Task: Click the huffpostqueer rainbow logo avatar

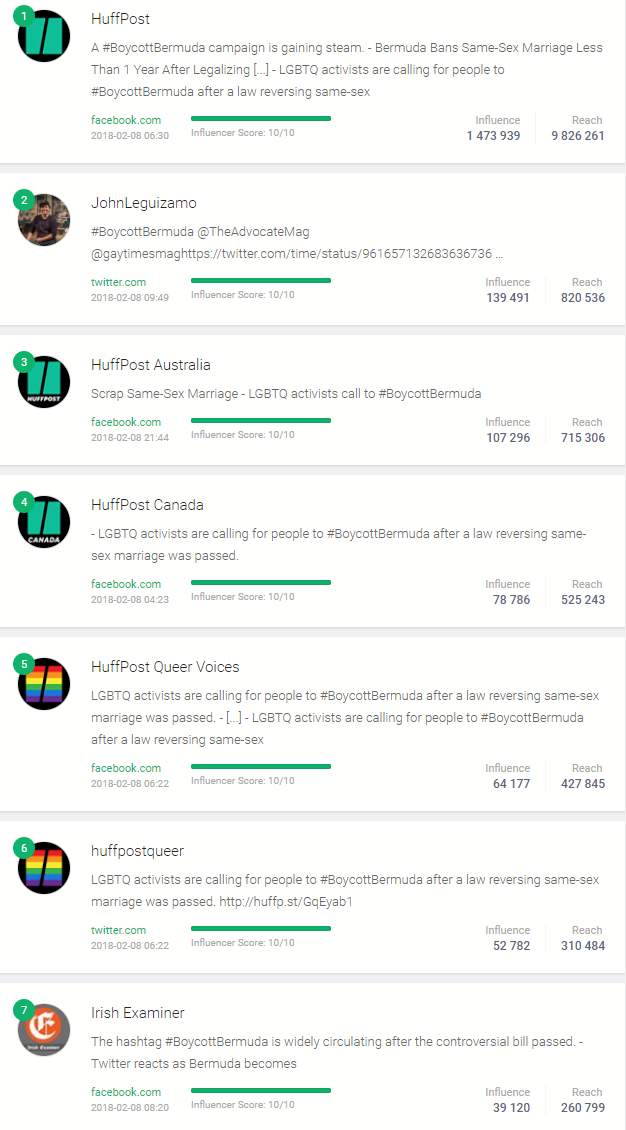Action: coord(44,868)
